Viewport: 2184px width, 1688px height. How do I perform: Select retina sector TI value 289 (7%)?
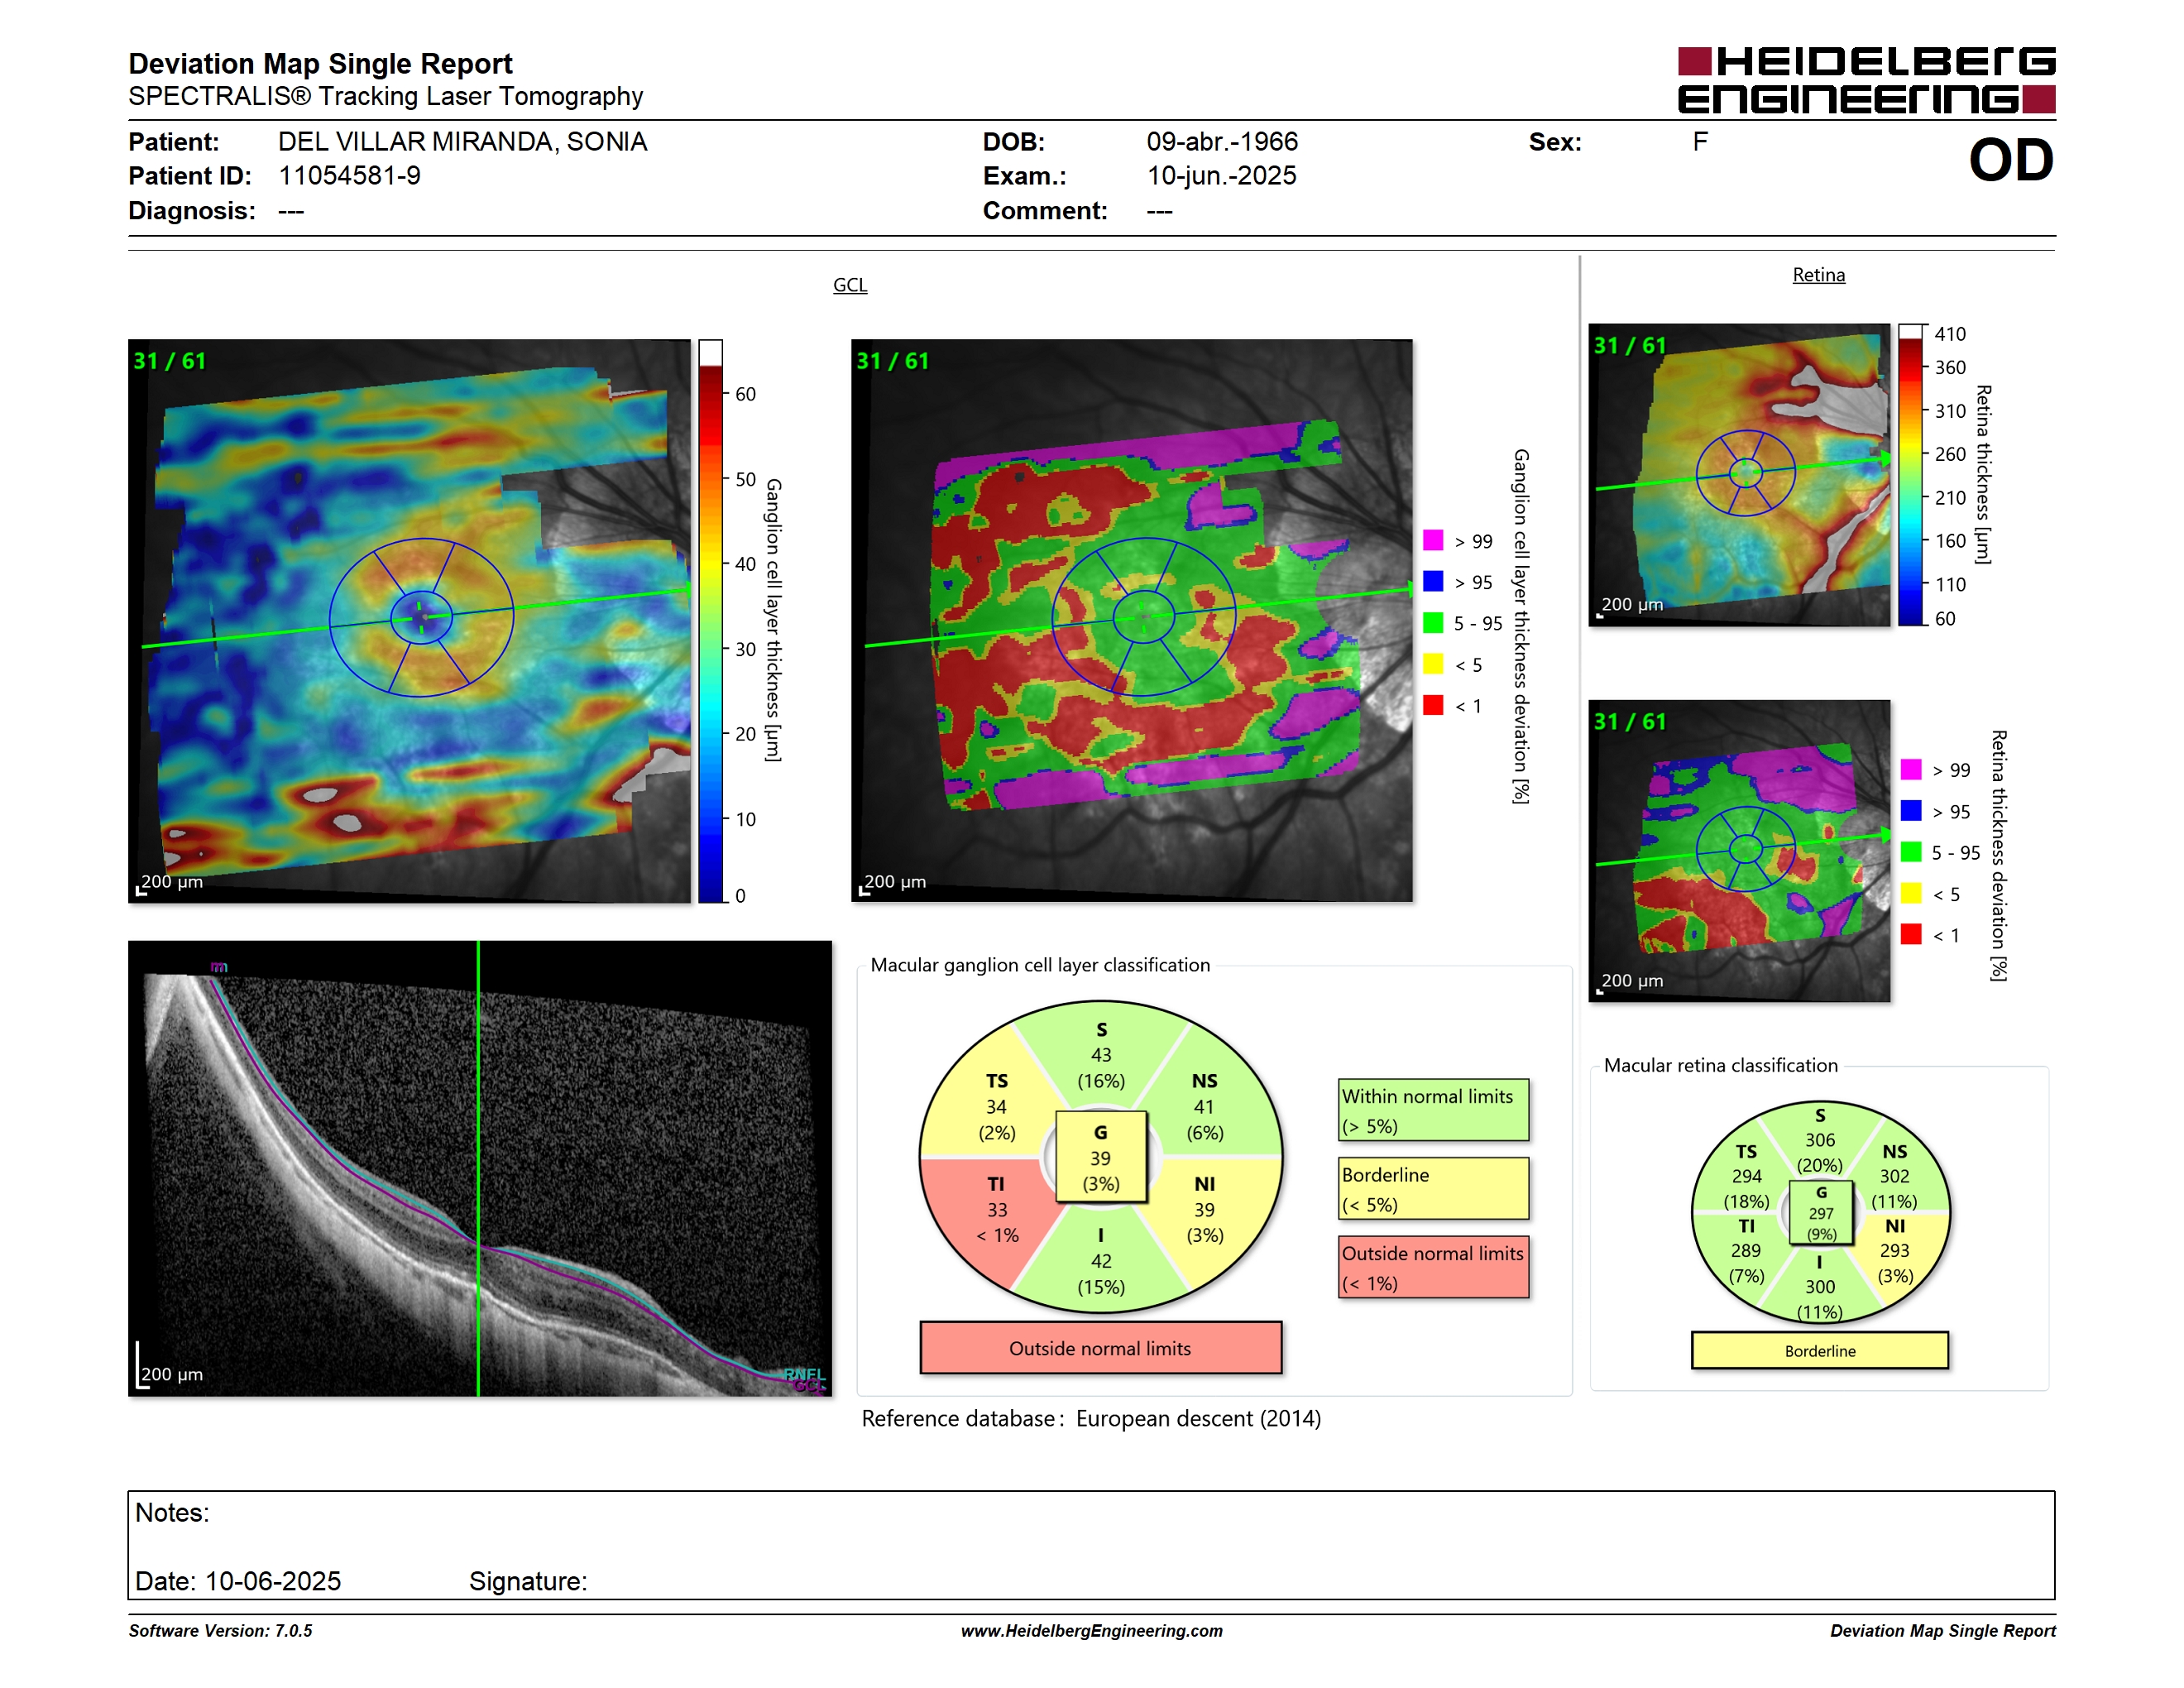point(1746,1251)
